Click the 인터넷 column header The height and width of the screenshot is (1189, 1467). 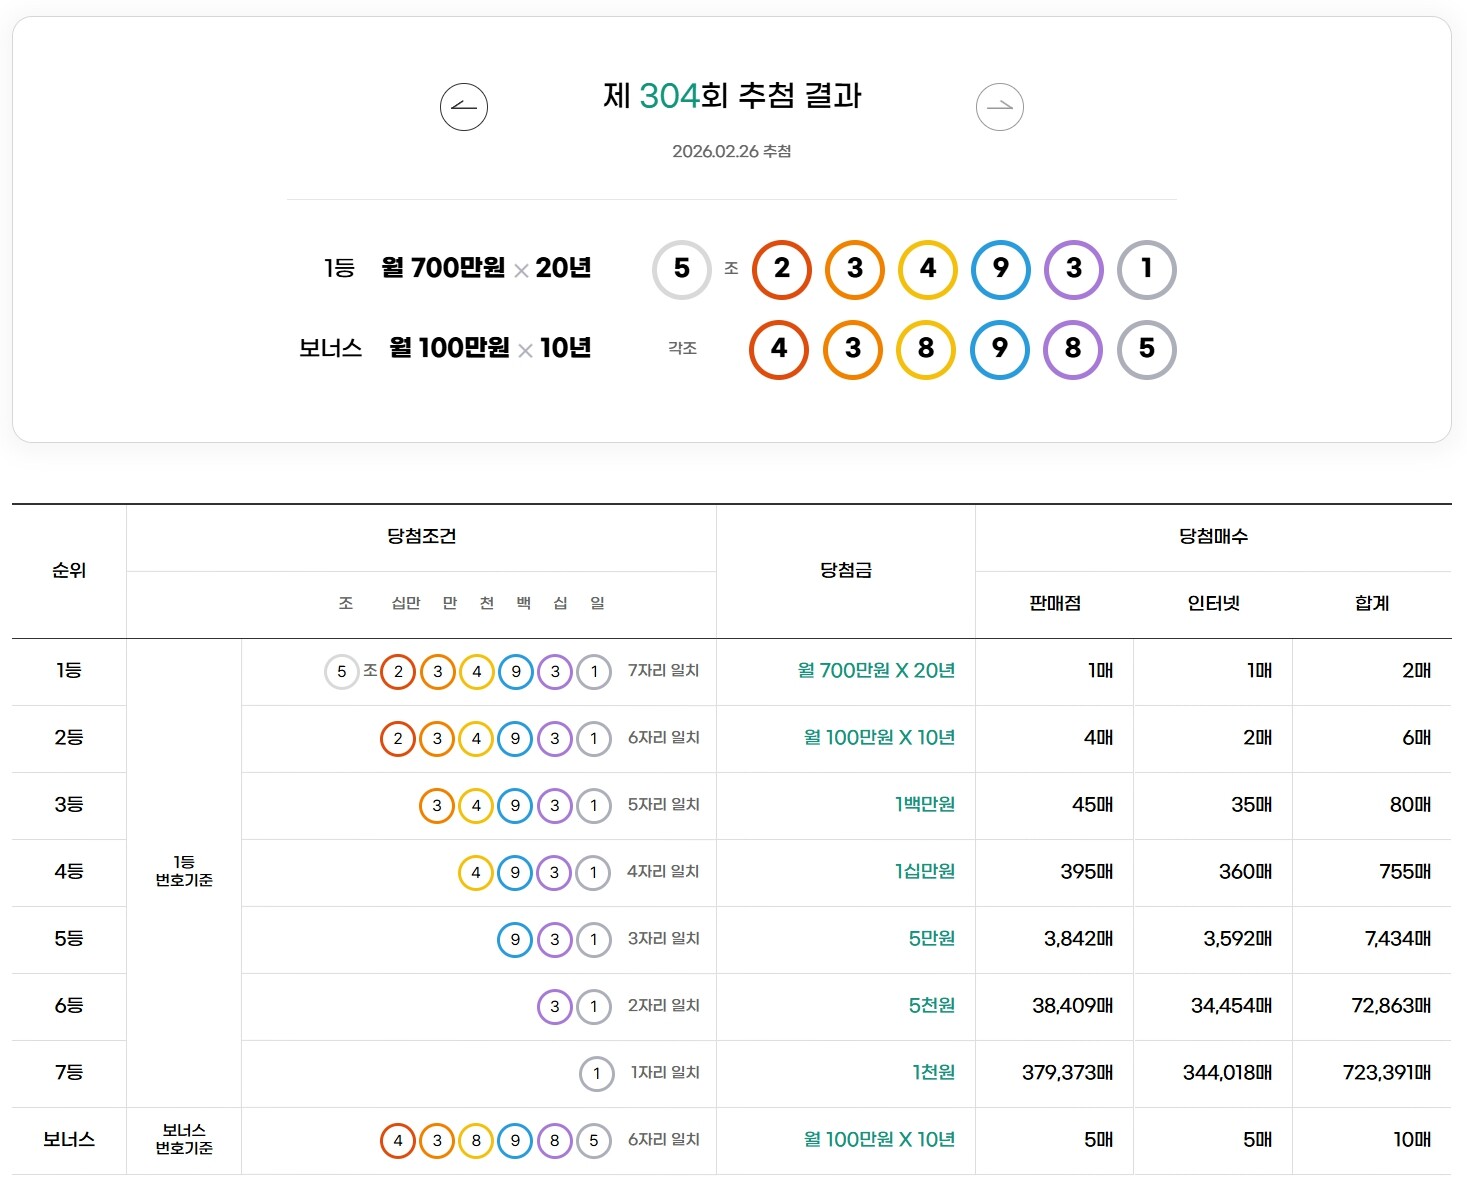[1213, 602]
